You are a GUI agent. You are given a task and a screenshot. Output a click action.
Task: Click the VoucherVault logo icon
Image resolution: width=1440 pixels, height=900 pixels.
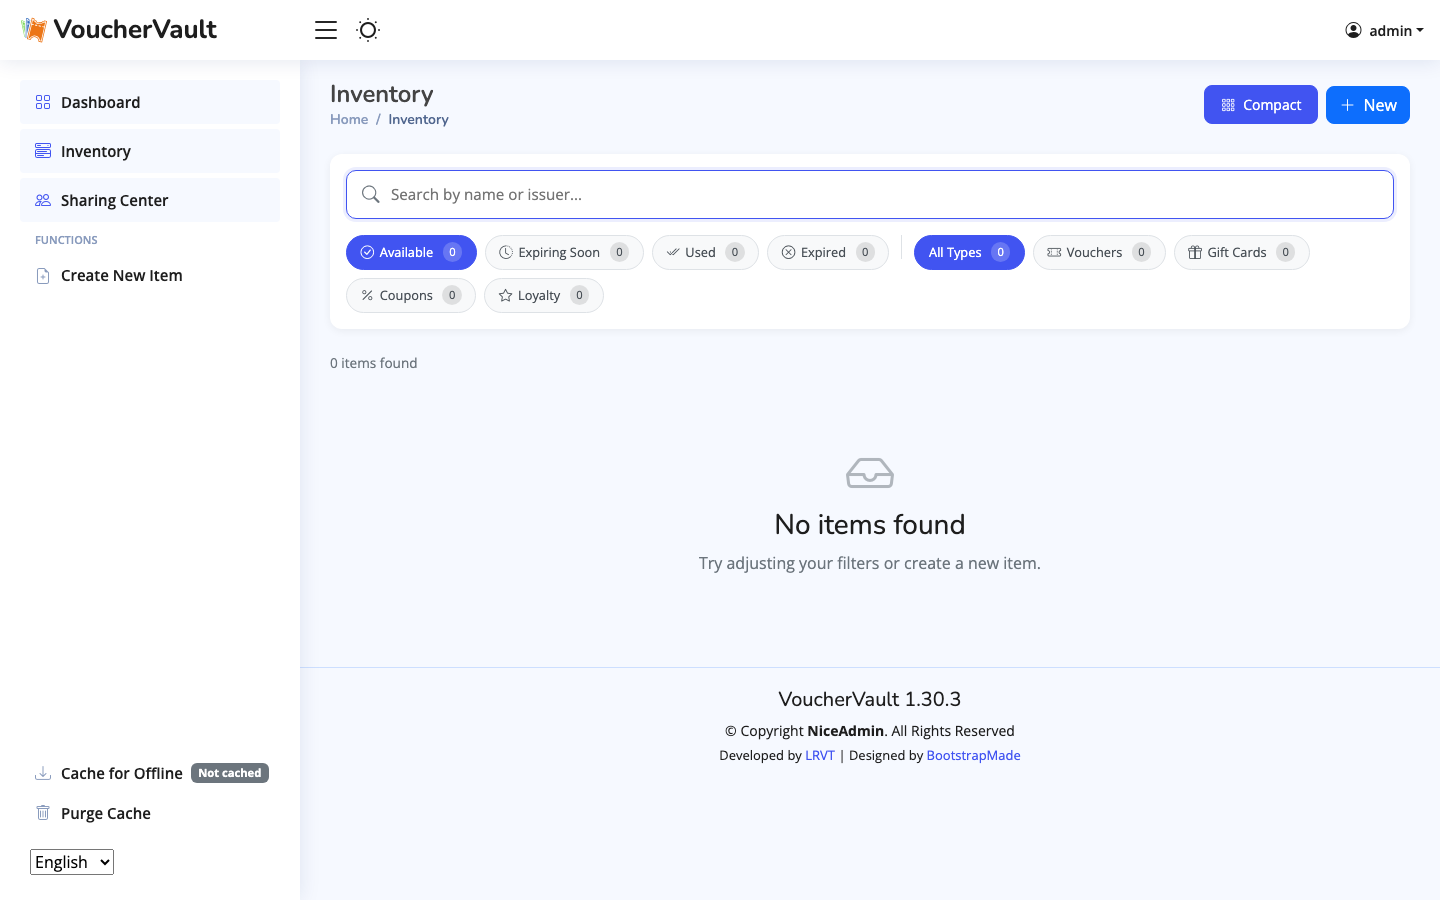[x=34, y=30]
